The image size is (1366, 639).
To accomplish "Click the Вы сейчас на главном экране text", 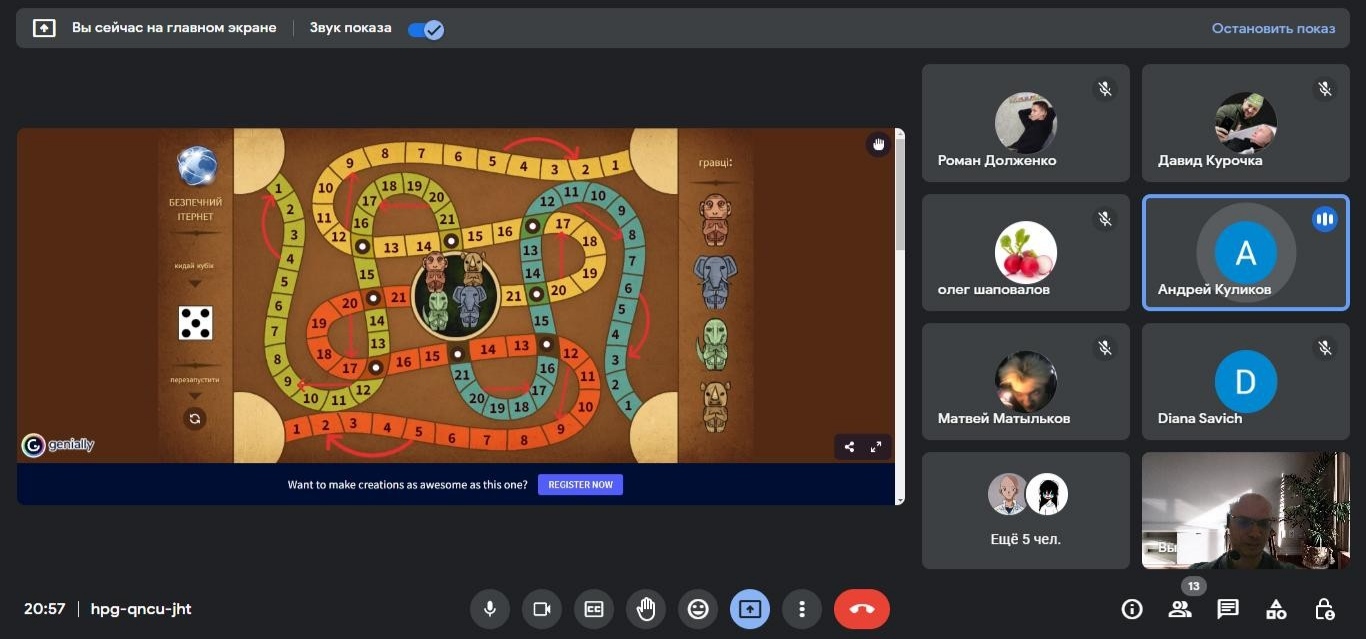I will pos(174,28).
